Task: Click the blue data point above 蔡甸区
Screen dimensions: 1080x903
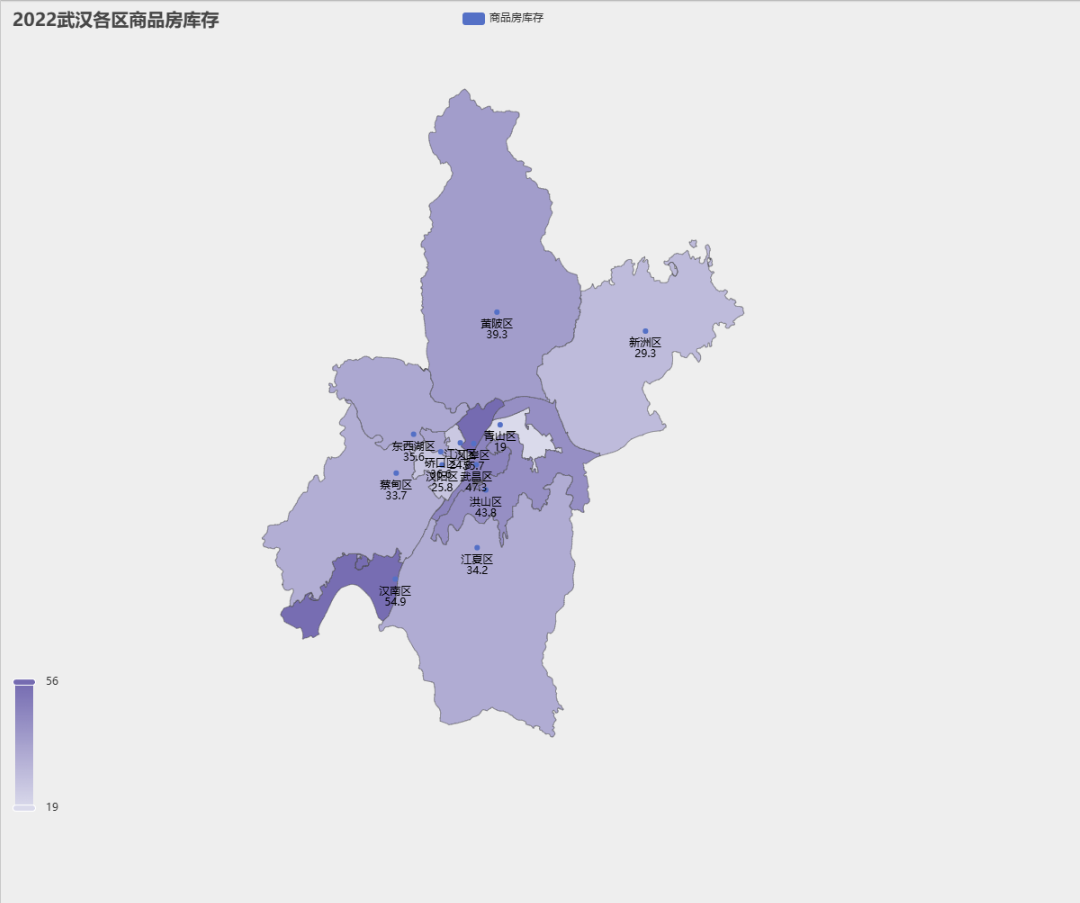Action: (396, 473)
